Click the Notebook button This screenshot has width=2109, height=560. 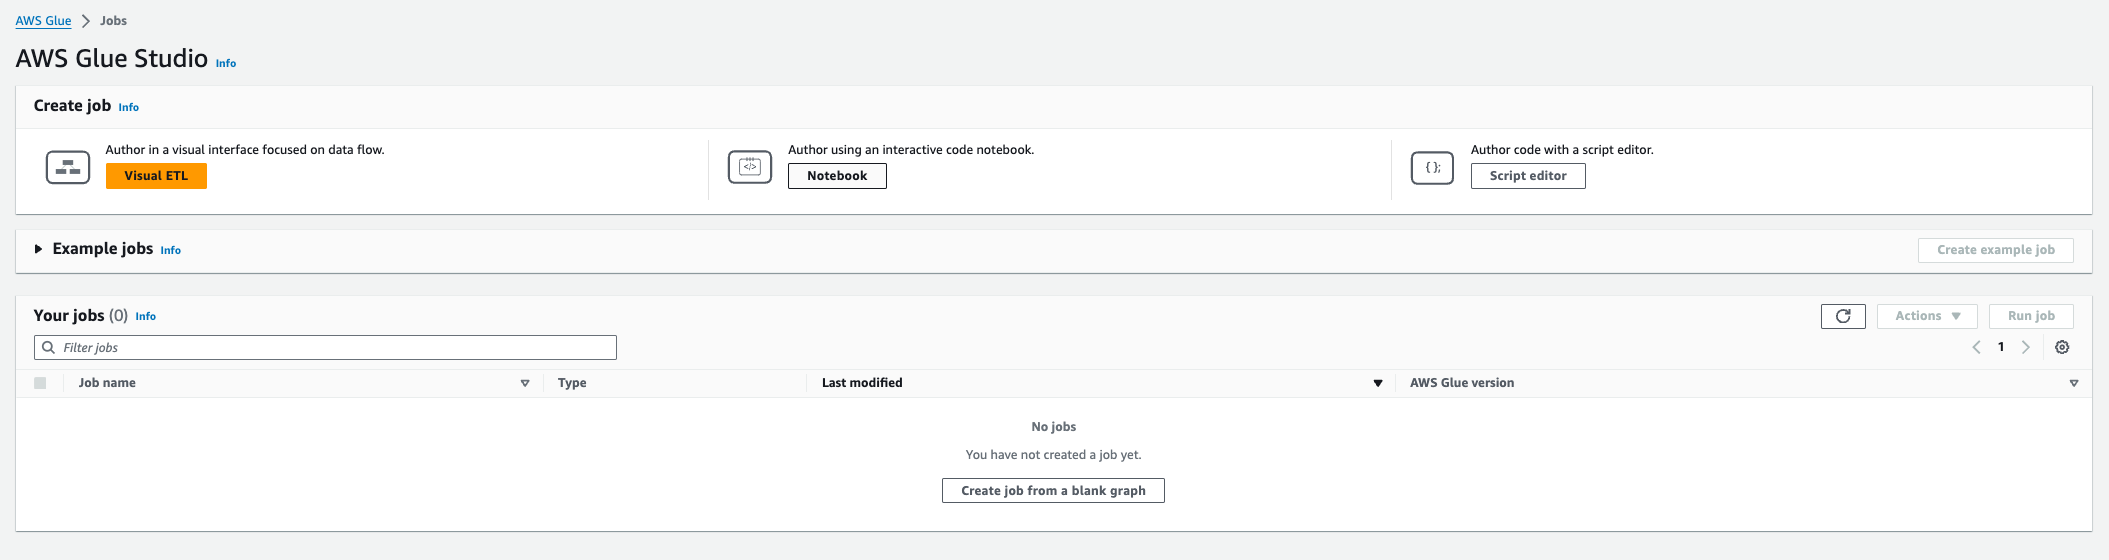tap(837, 176)
